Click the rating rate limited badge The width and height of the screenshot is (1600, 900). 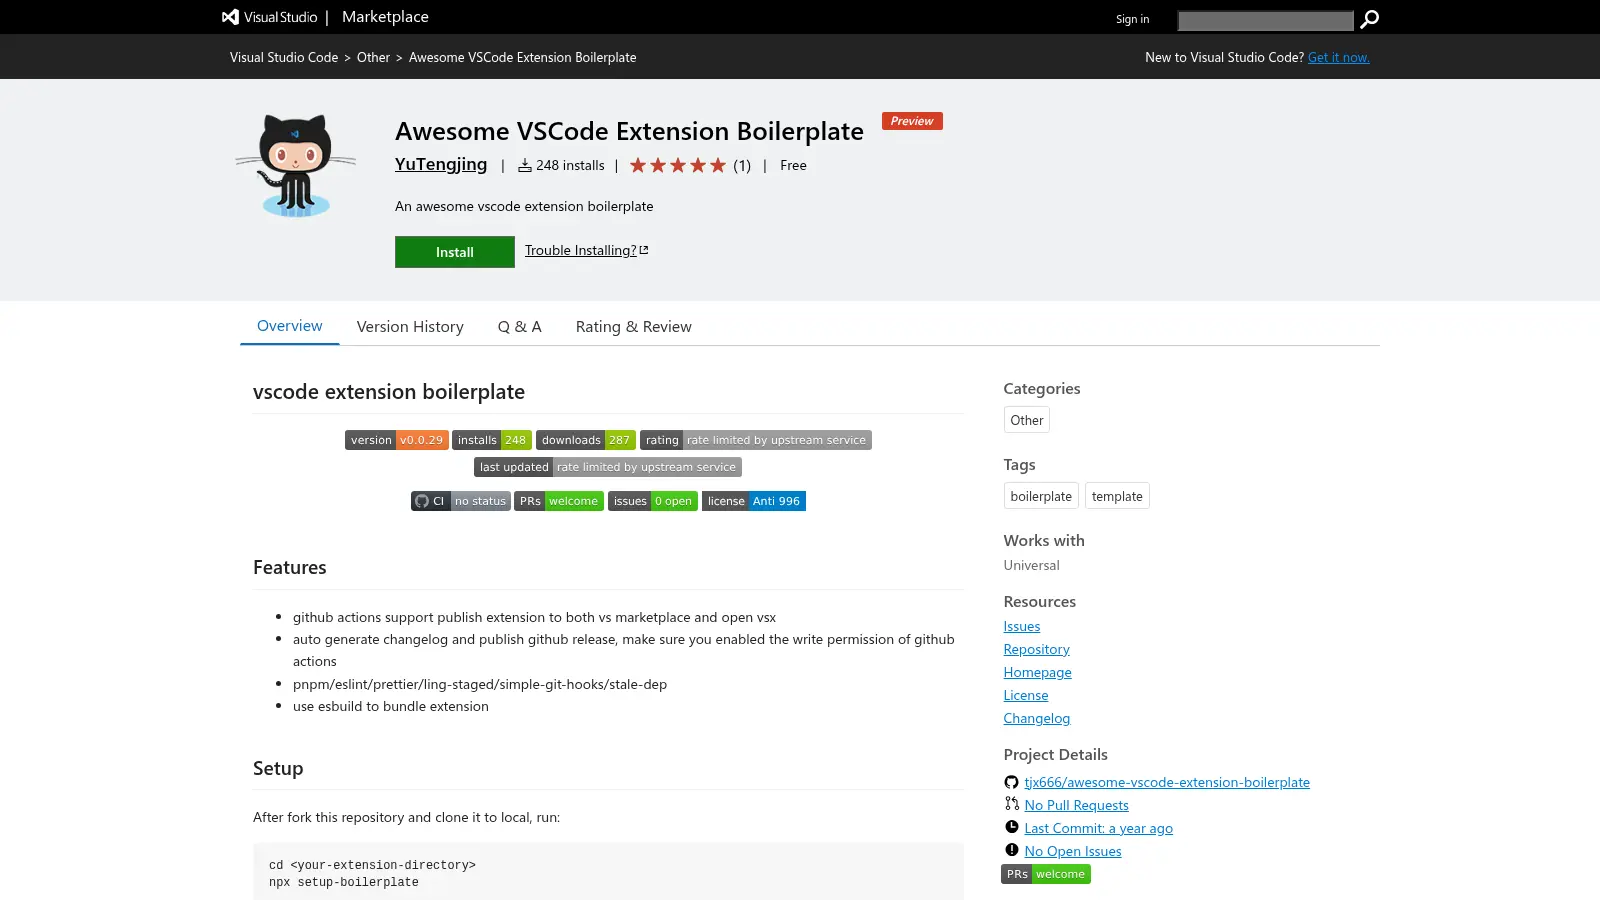(x=755, y=440)
